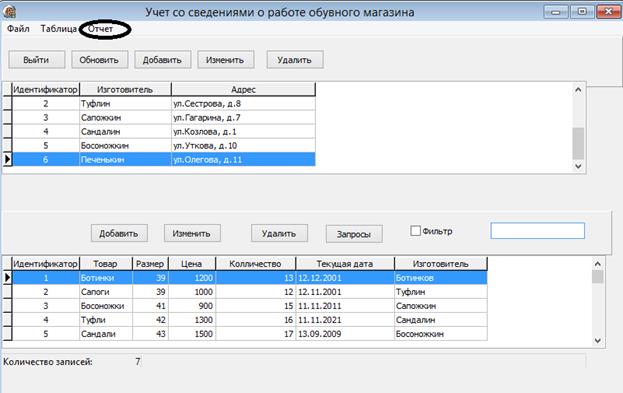Select the Ботинки product cell
This screenshot has width=623, height=393.
[106, 278]
